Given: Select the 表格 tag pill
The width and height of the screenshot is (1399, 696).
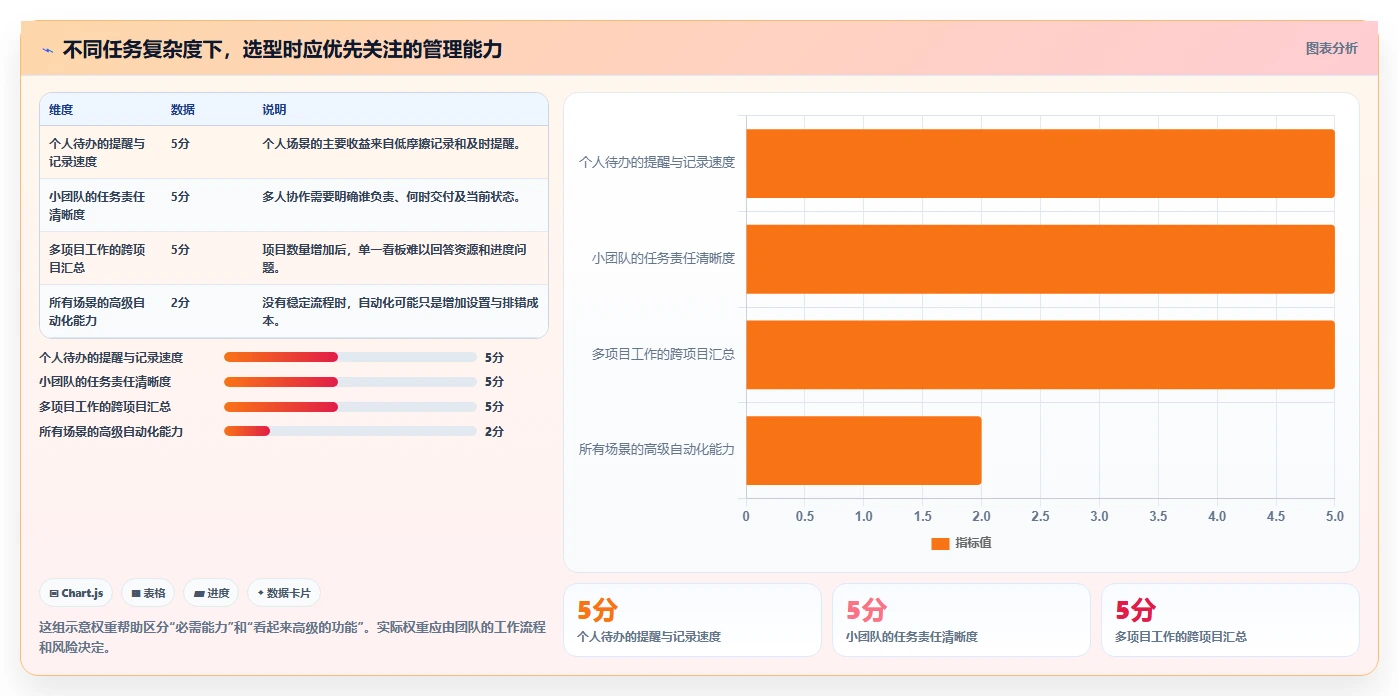Looking at the screenshot, I should coord(148,593).
